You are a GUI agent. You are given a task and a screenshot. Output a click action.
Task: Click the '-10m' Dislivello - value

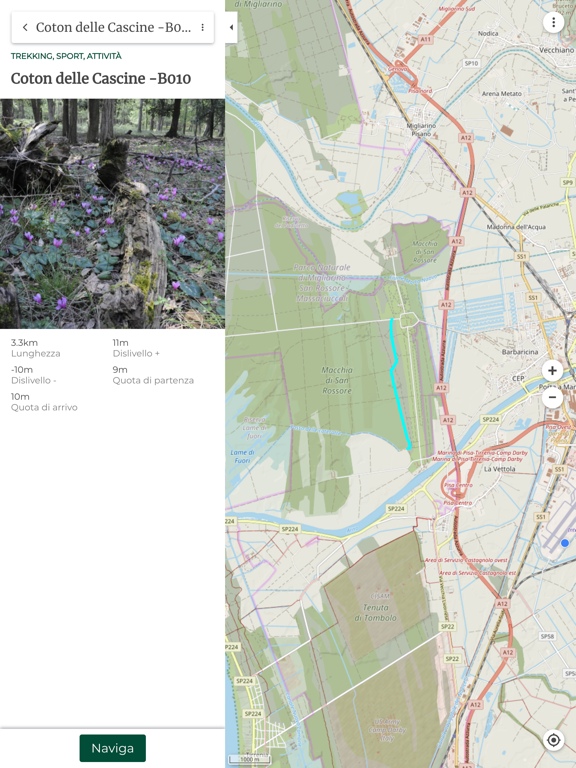pos(22,369)
